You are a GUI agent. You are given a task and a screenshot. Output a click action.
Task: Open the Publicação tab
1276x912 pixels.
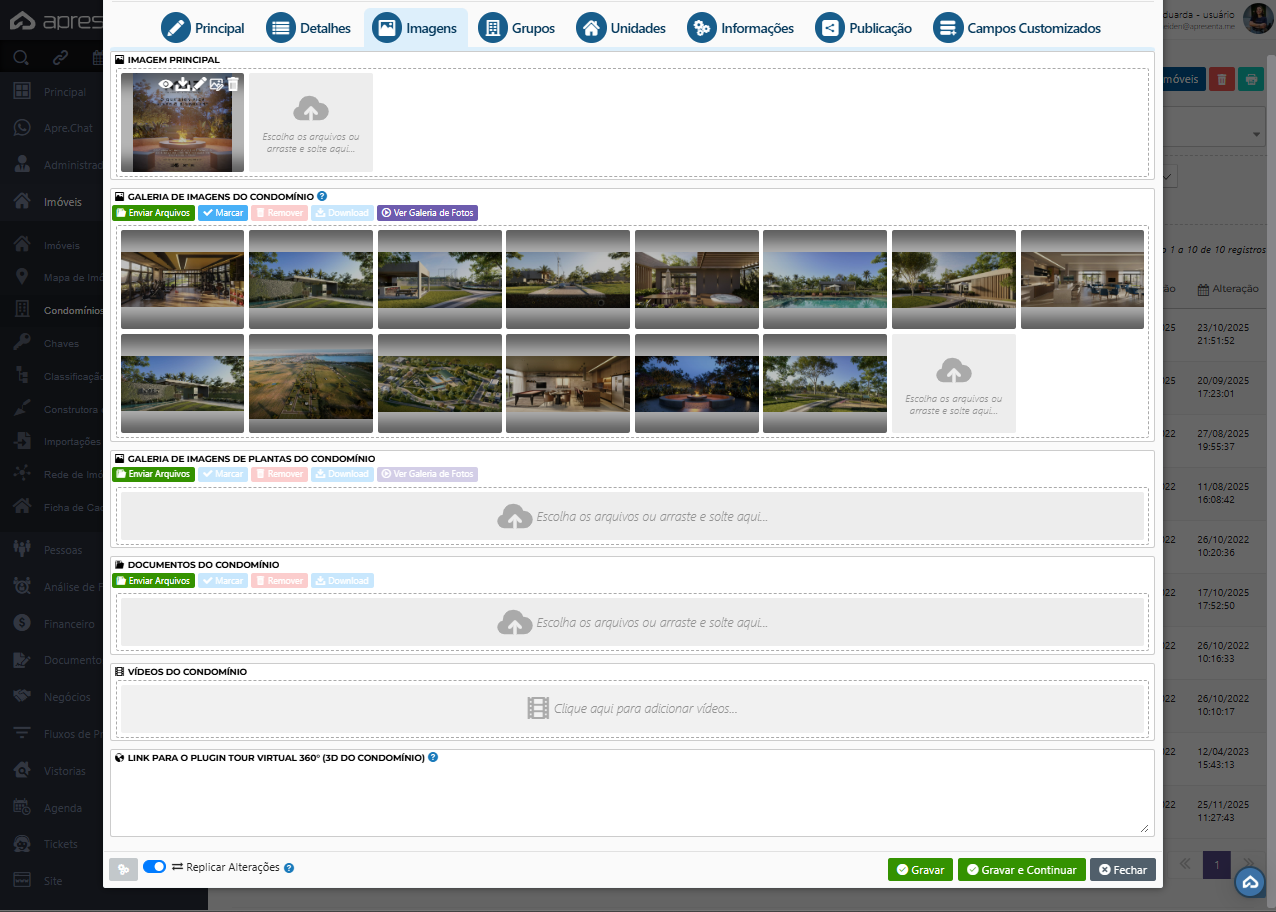[x=864, y=28]
